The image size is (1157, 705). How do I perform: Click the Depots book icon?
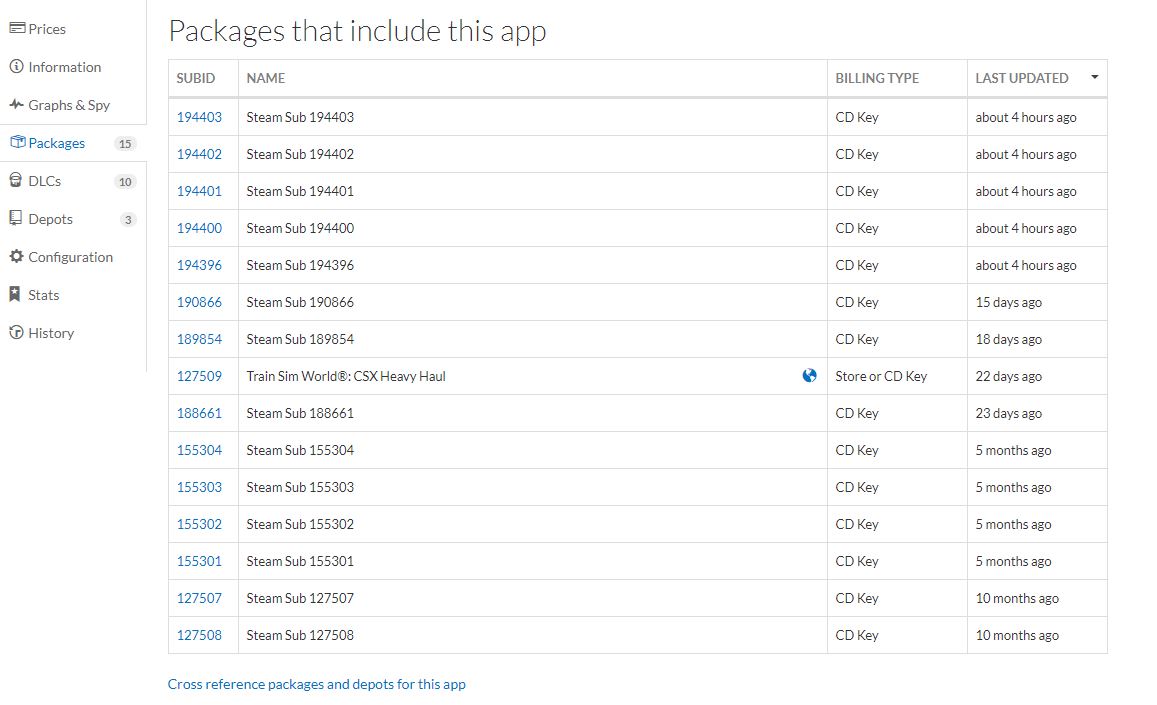tap(17, 219)
